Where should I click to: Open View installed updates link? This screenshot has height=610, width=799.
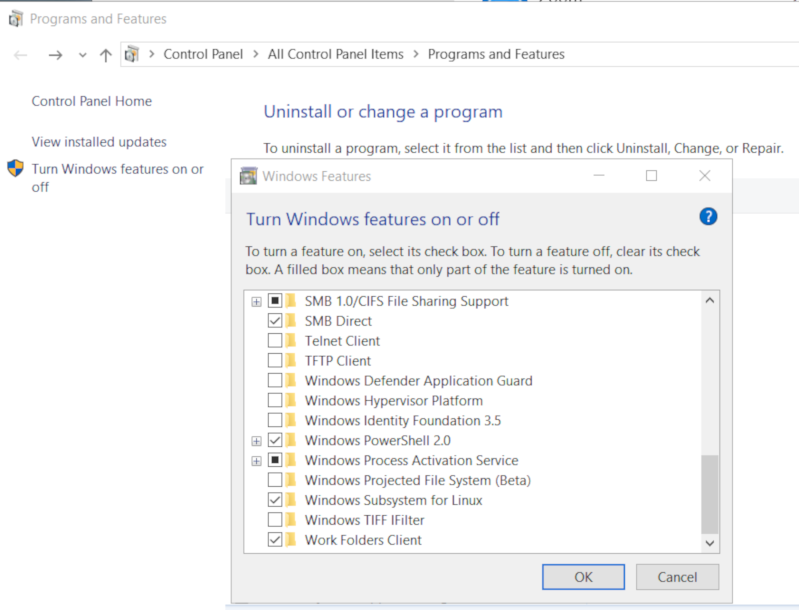tap(99, 142)
